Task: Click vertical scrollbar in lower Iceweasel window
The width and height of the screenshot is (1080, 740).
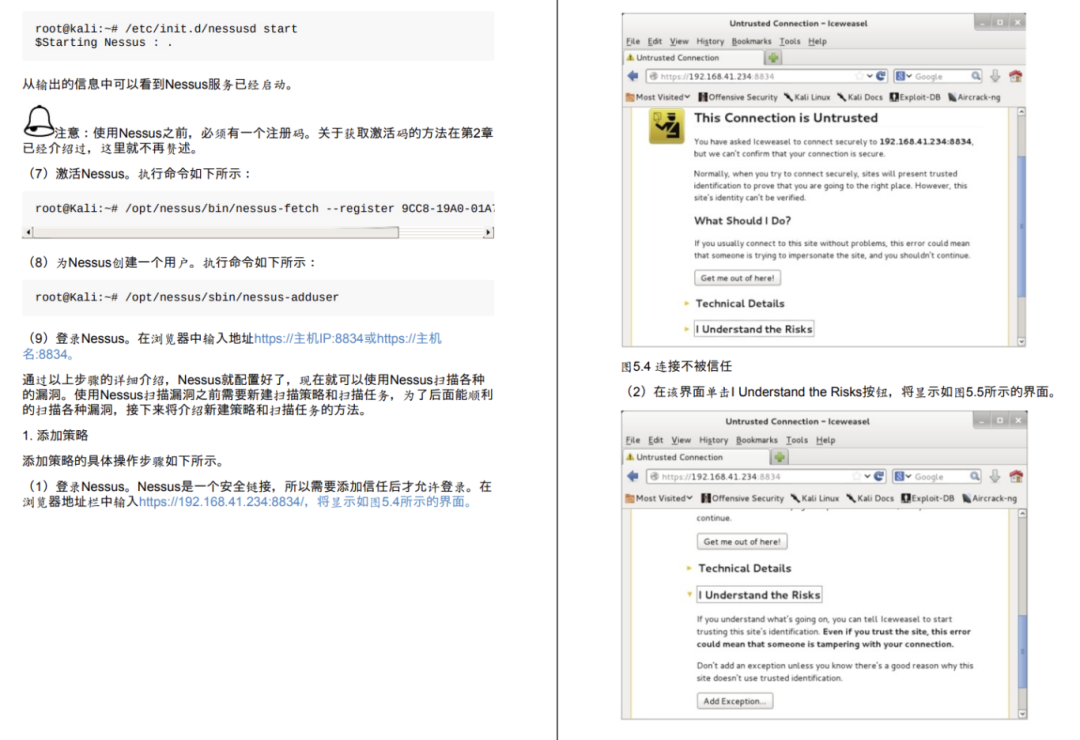Action: coord(1022,651)
